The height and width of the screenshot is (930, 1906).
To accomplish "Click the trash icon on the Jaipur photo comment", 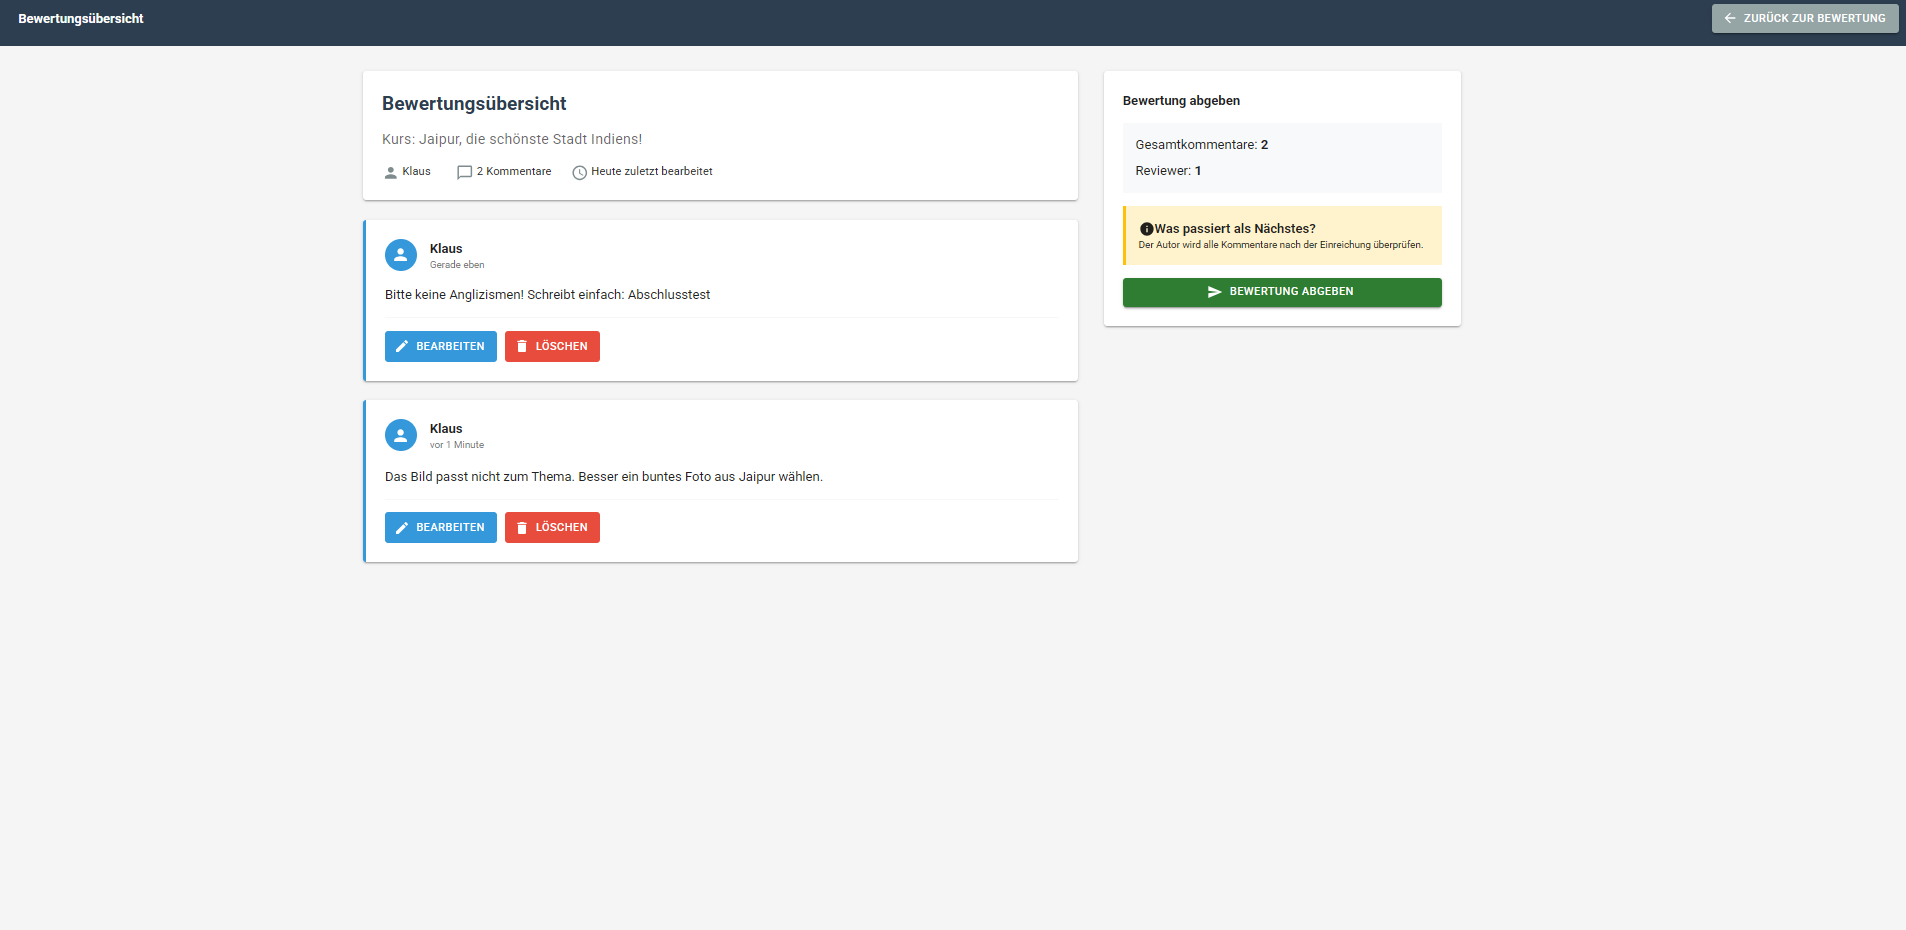I will click(521, 527).
